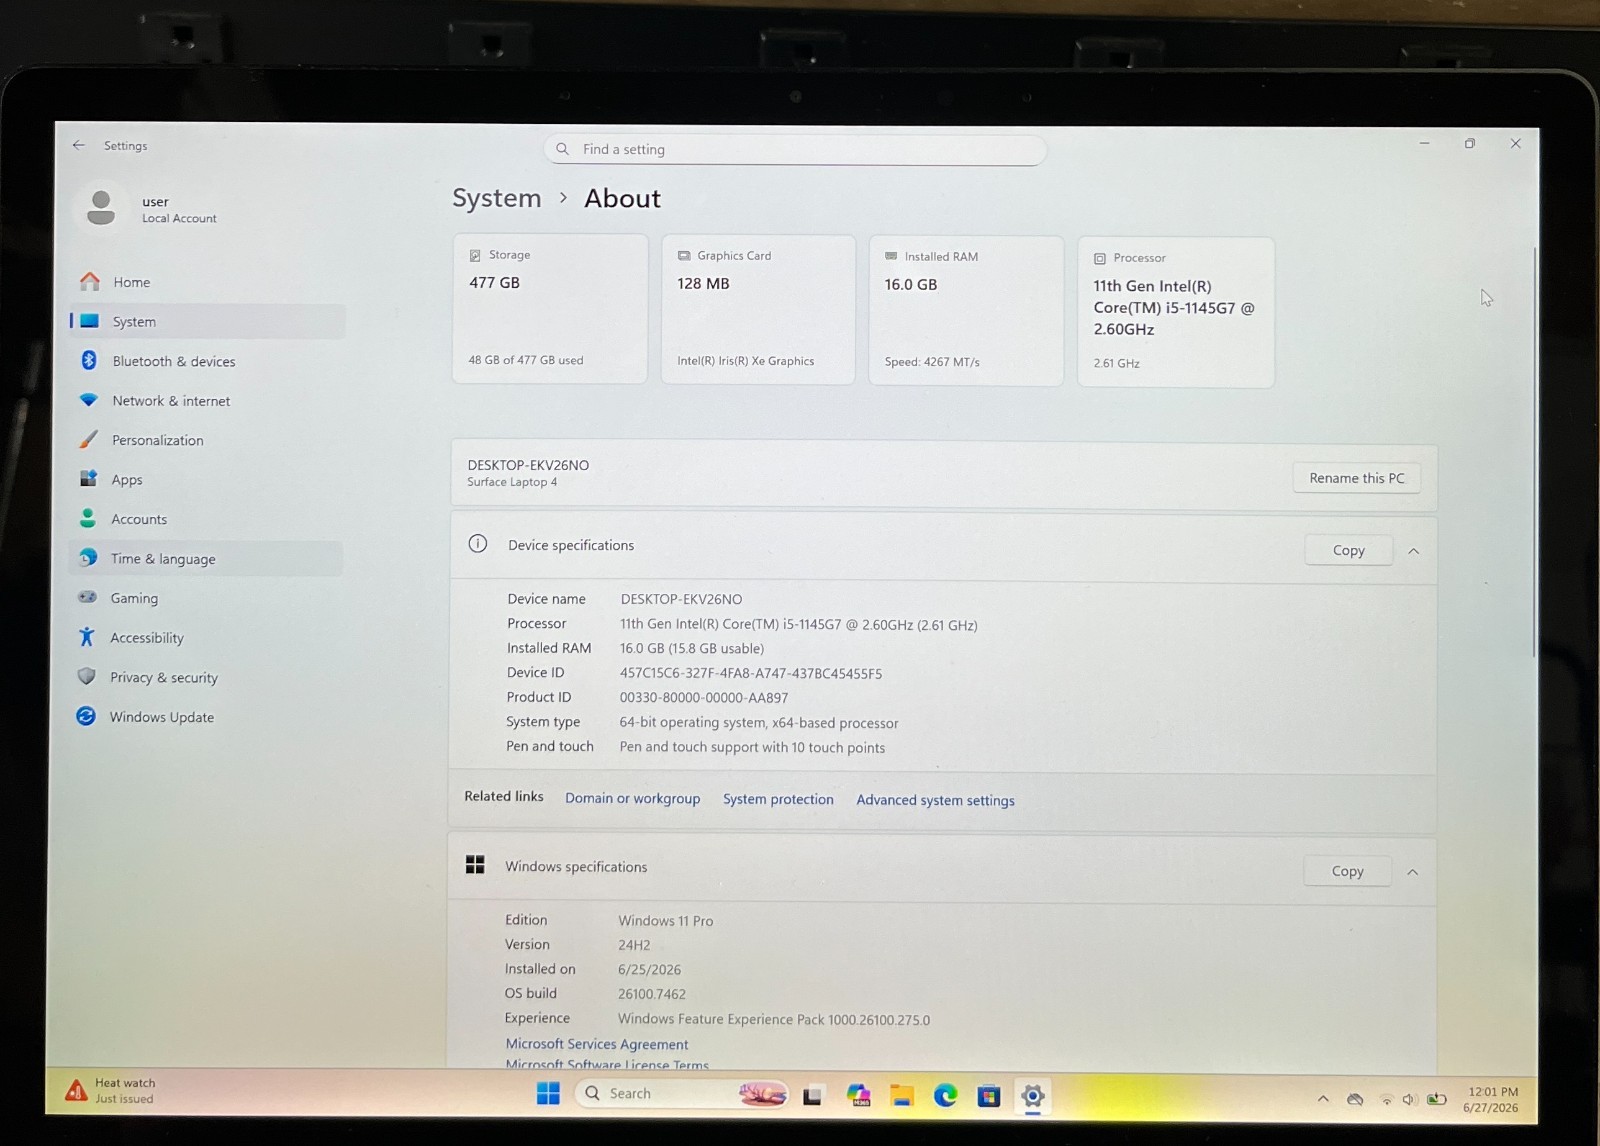The height and width of the screenshot is (1146, 1600).
Task: Copy the Windows specifications
Action: click(x=1347, y=871)
